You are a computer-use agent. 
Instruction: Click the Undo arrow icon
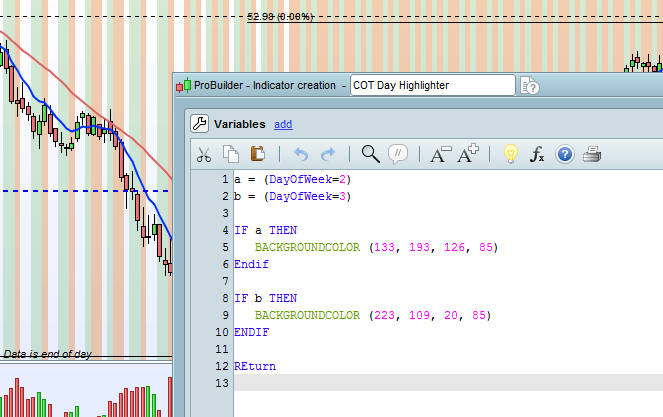[301, 155]
